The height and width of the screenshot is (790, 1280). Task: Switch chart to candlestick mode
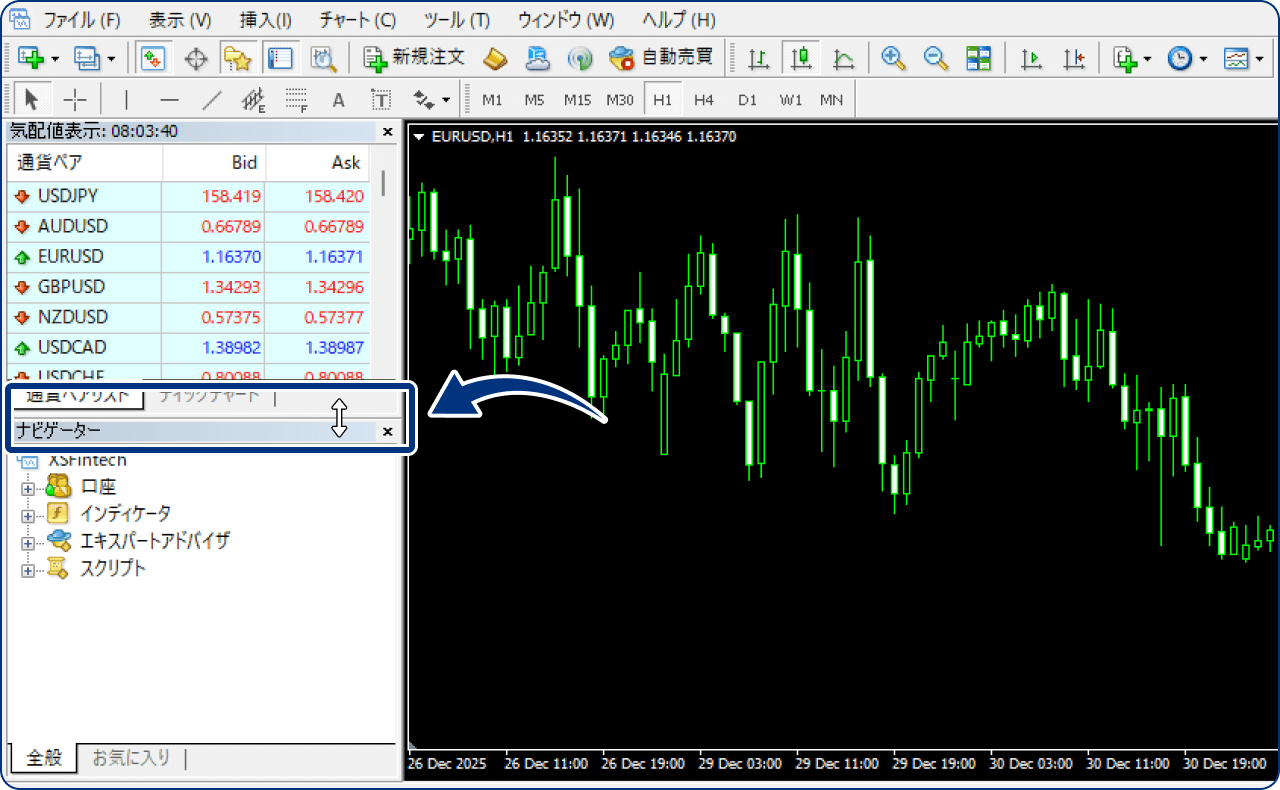801,58
